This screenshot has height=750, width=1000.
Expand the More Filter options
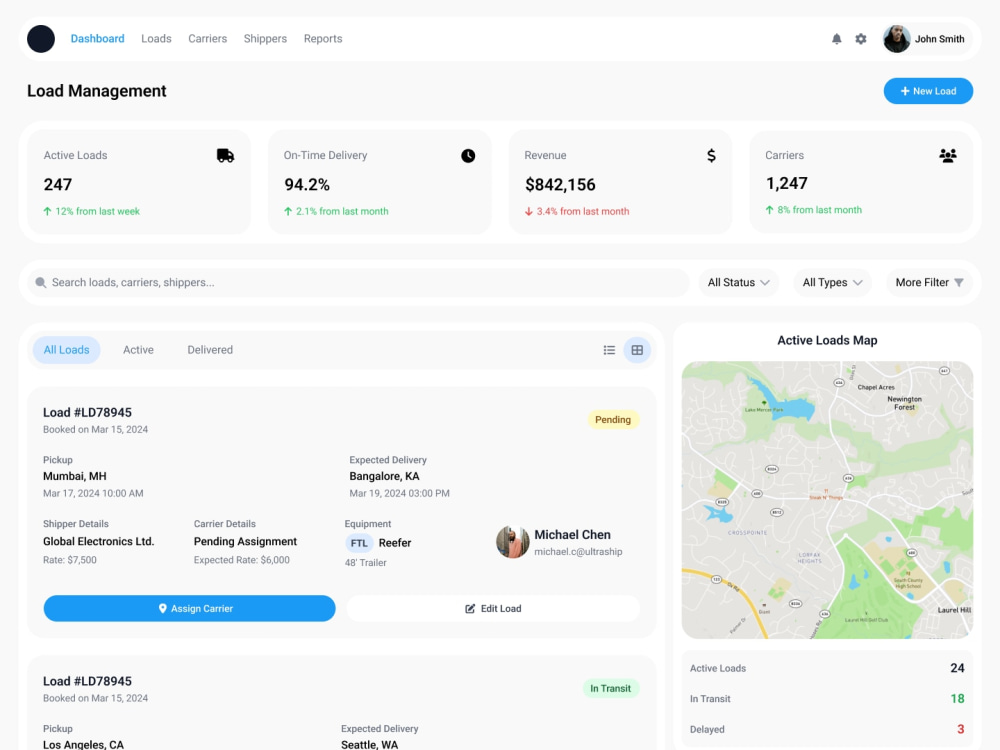point(929,283)
